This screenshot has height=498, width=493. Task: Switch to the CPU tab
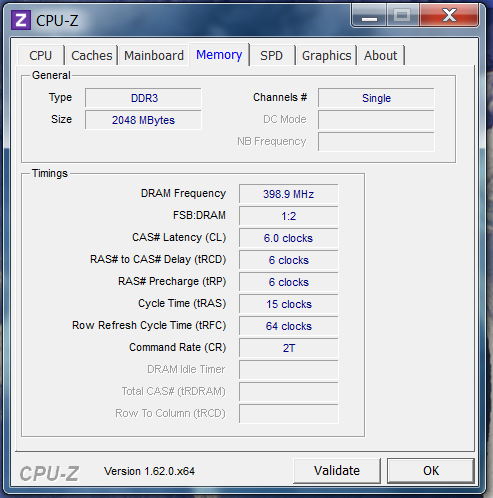tap(41, 55)
